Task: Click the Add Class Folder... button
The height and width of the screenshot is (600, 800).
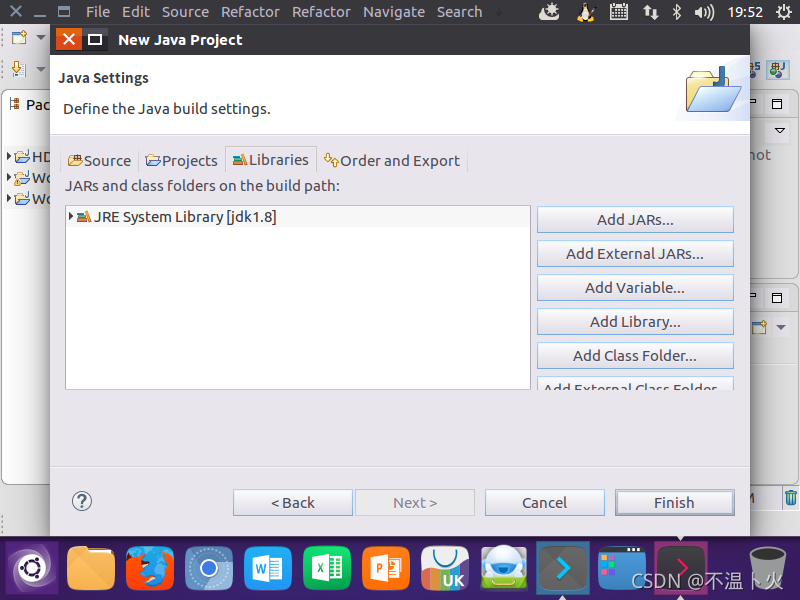Action: point(635,356)
